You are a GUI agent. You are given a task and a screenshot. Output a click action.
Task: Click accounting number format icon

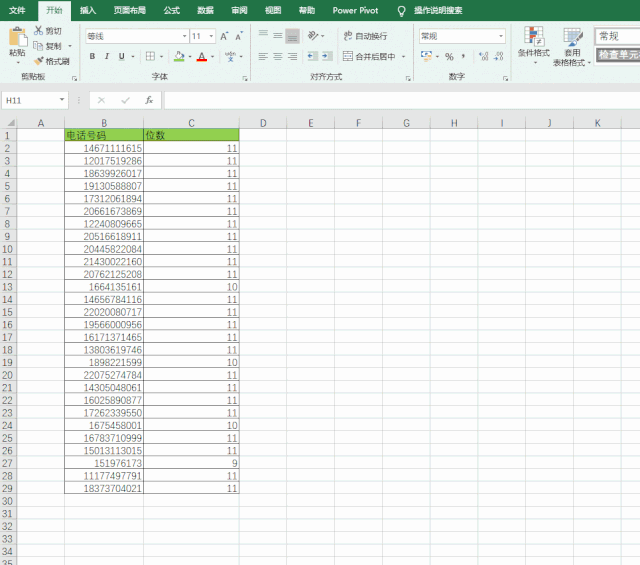coord(426,56)
